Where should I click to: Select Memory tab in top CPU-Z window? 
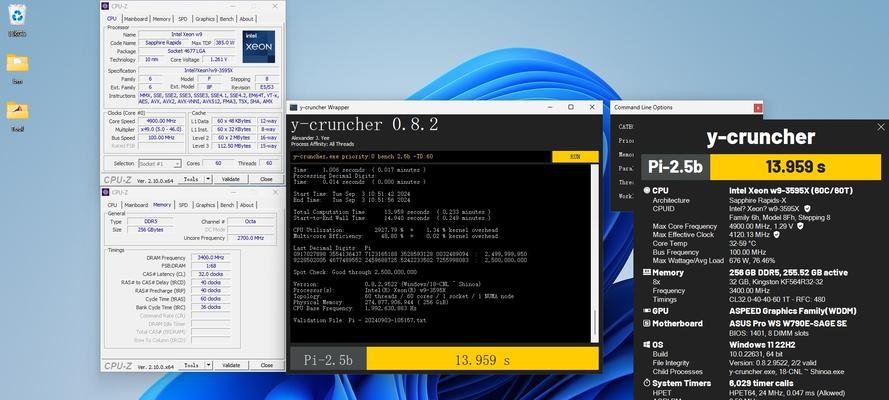coord(162,19)
